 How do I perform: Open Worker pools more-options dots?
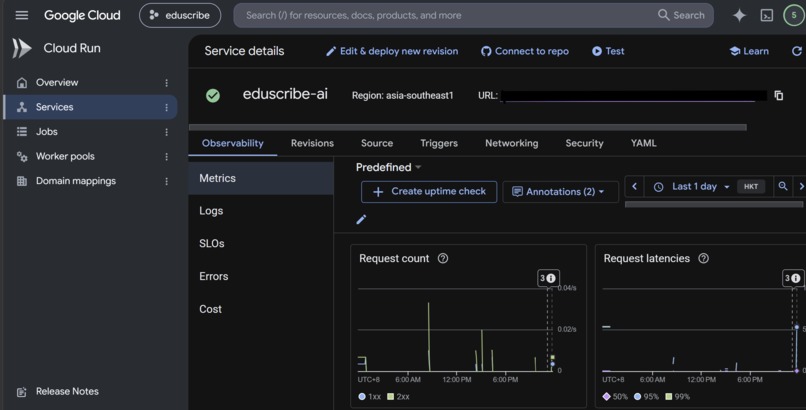[166, 157]
